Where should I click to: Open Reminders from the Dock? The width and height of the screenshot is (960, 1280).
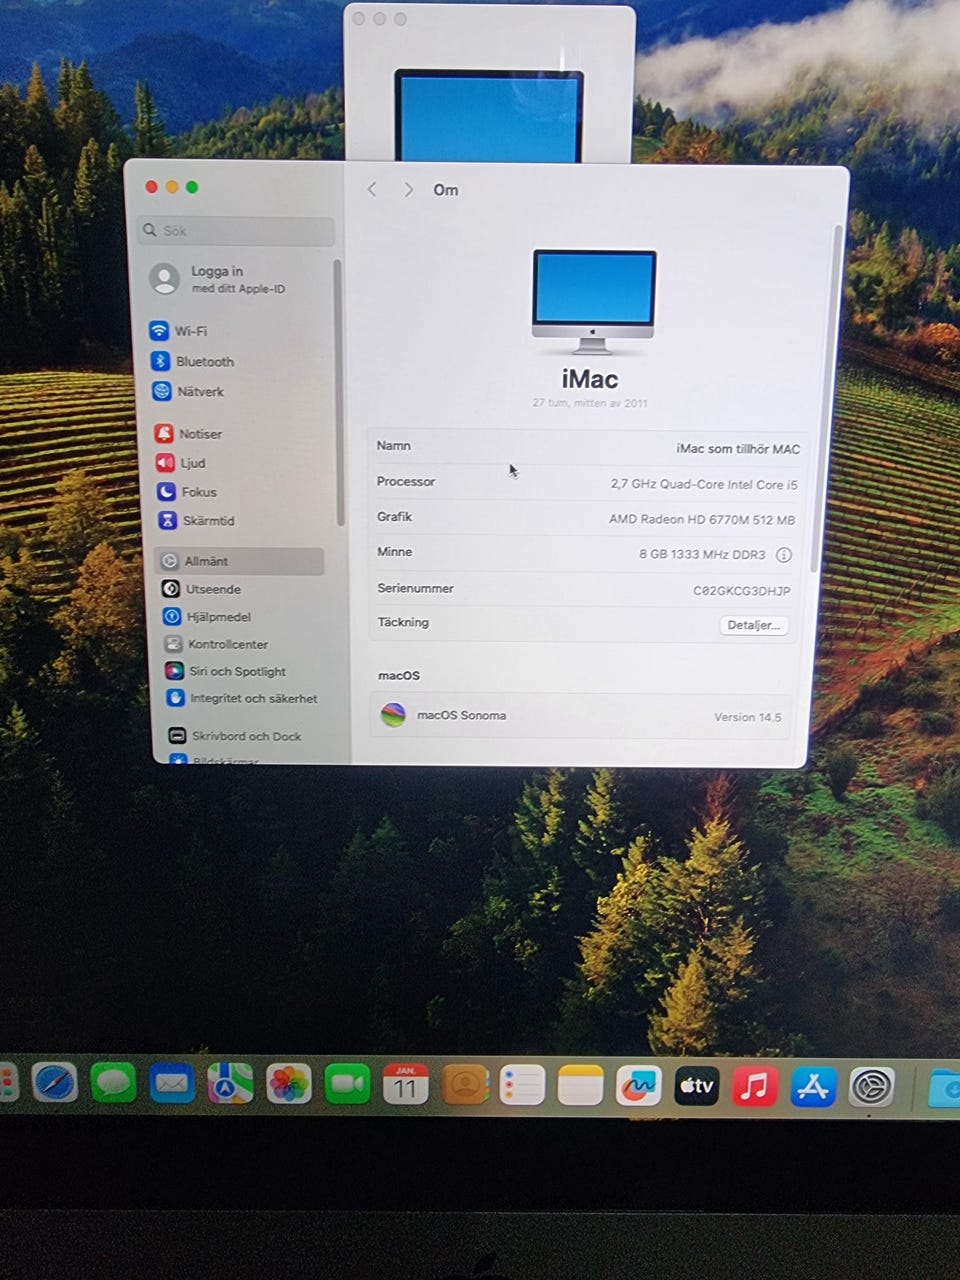tap(522, 1085)
